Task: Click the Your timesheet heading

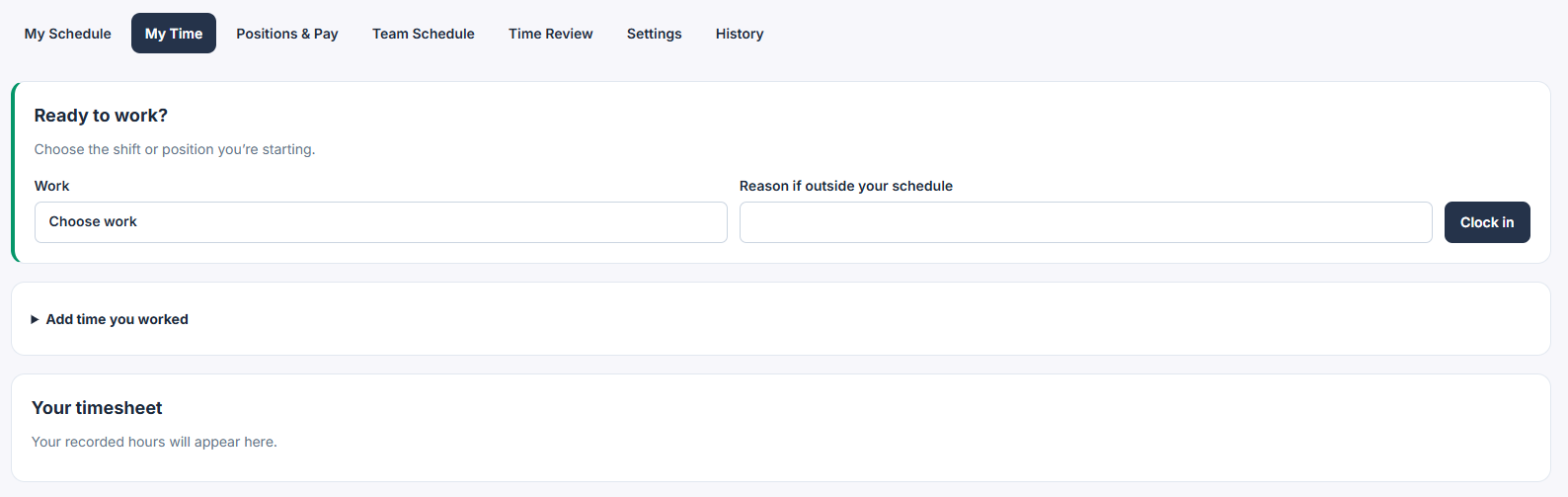Action: click(97, 407)
